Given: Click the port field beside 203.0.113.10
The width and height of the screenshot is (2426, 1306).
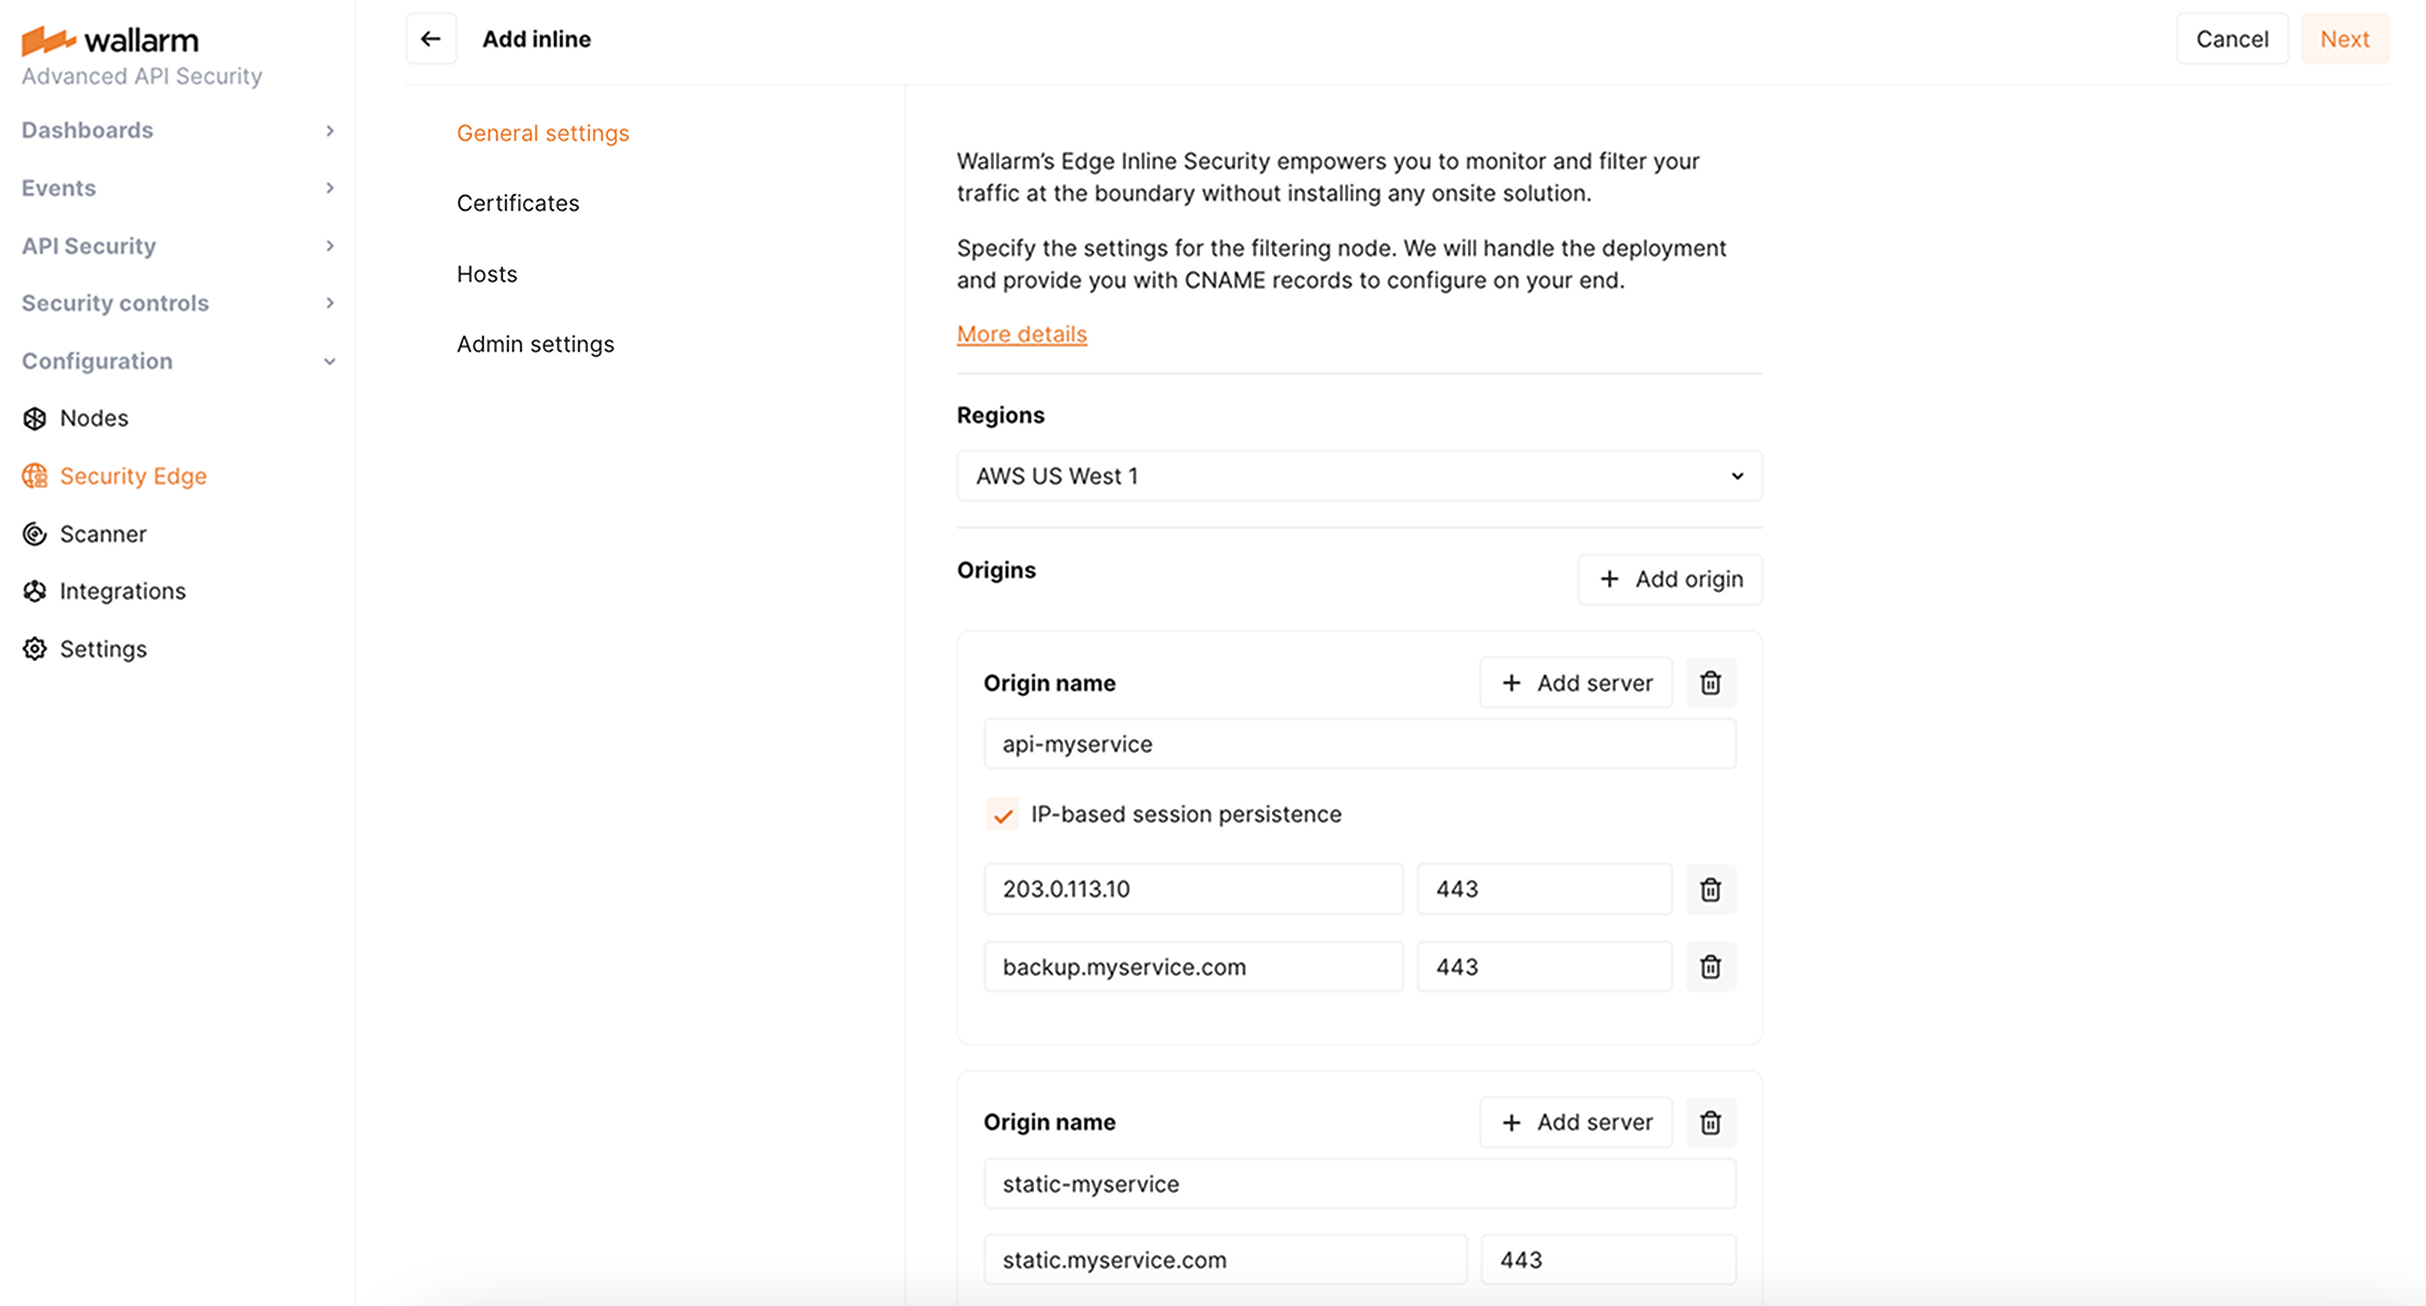Looking at the screenshot, I should pyautogui.click(x=1544, y=889).
